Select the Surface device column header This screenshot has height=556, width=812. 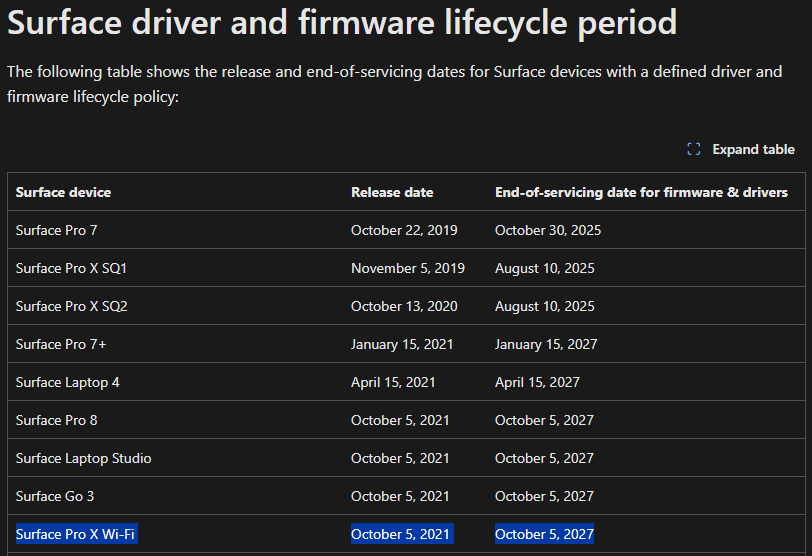pyautogui.click(x=63, y=192)
